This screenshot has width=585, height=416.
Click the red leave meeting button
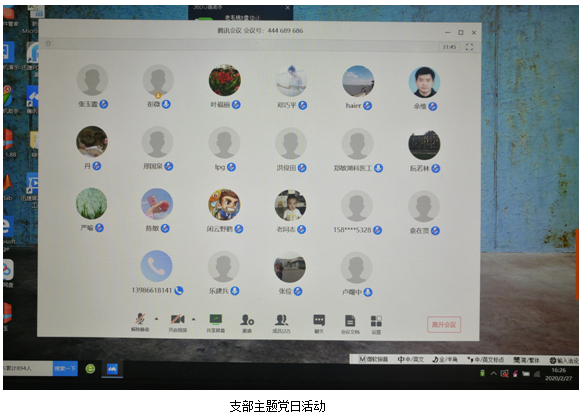pos(444,325)
